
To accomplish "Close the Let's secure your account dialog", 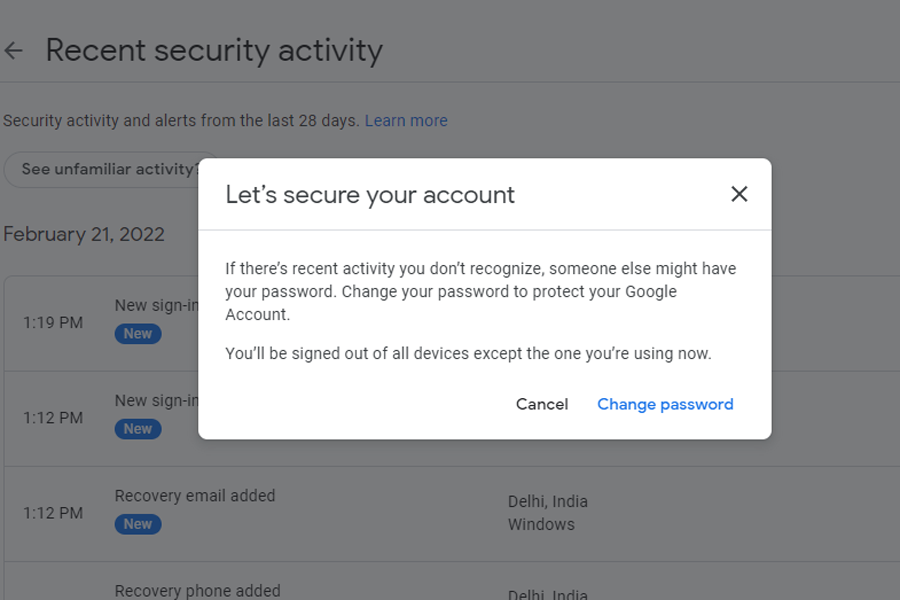I will tap(739, 194).
